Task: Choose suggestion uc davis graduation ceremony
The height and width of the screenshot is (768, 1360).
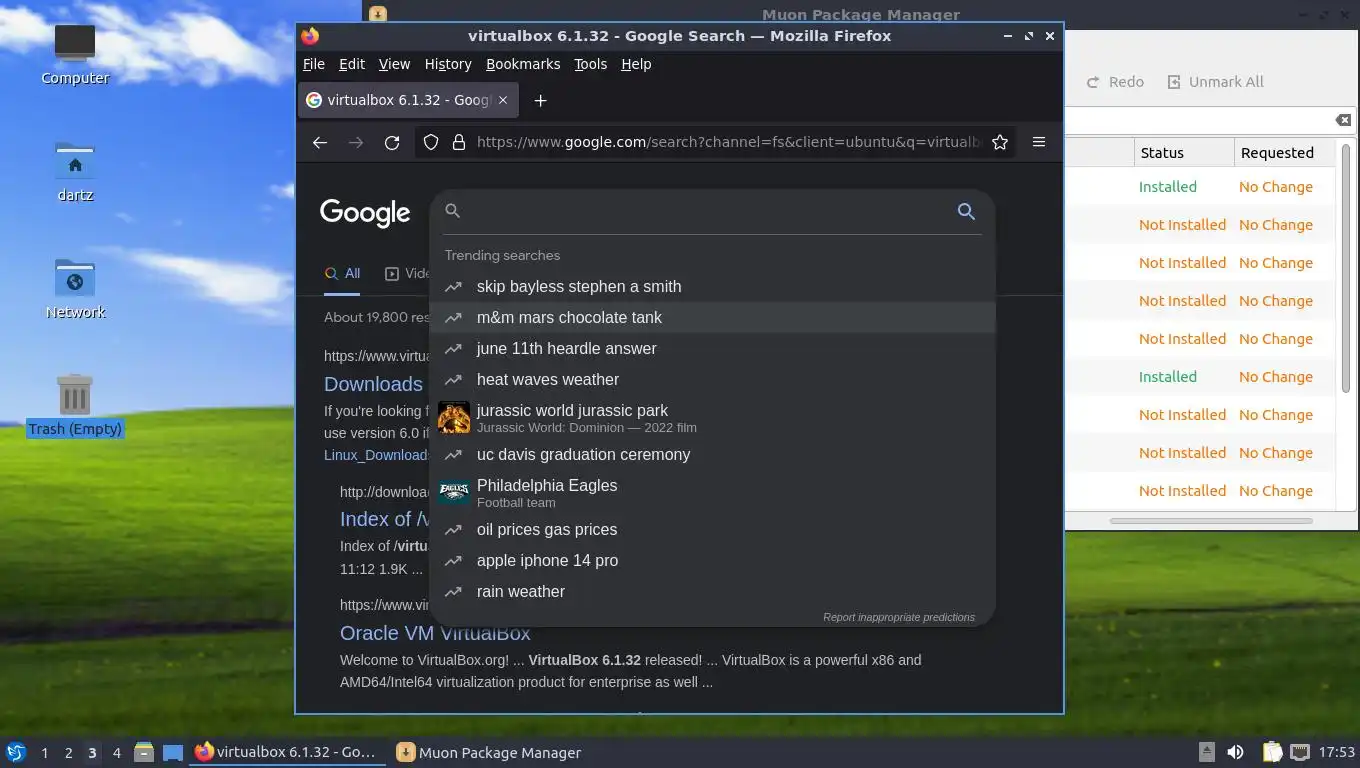Action: (712, 454)
